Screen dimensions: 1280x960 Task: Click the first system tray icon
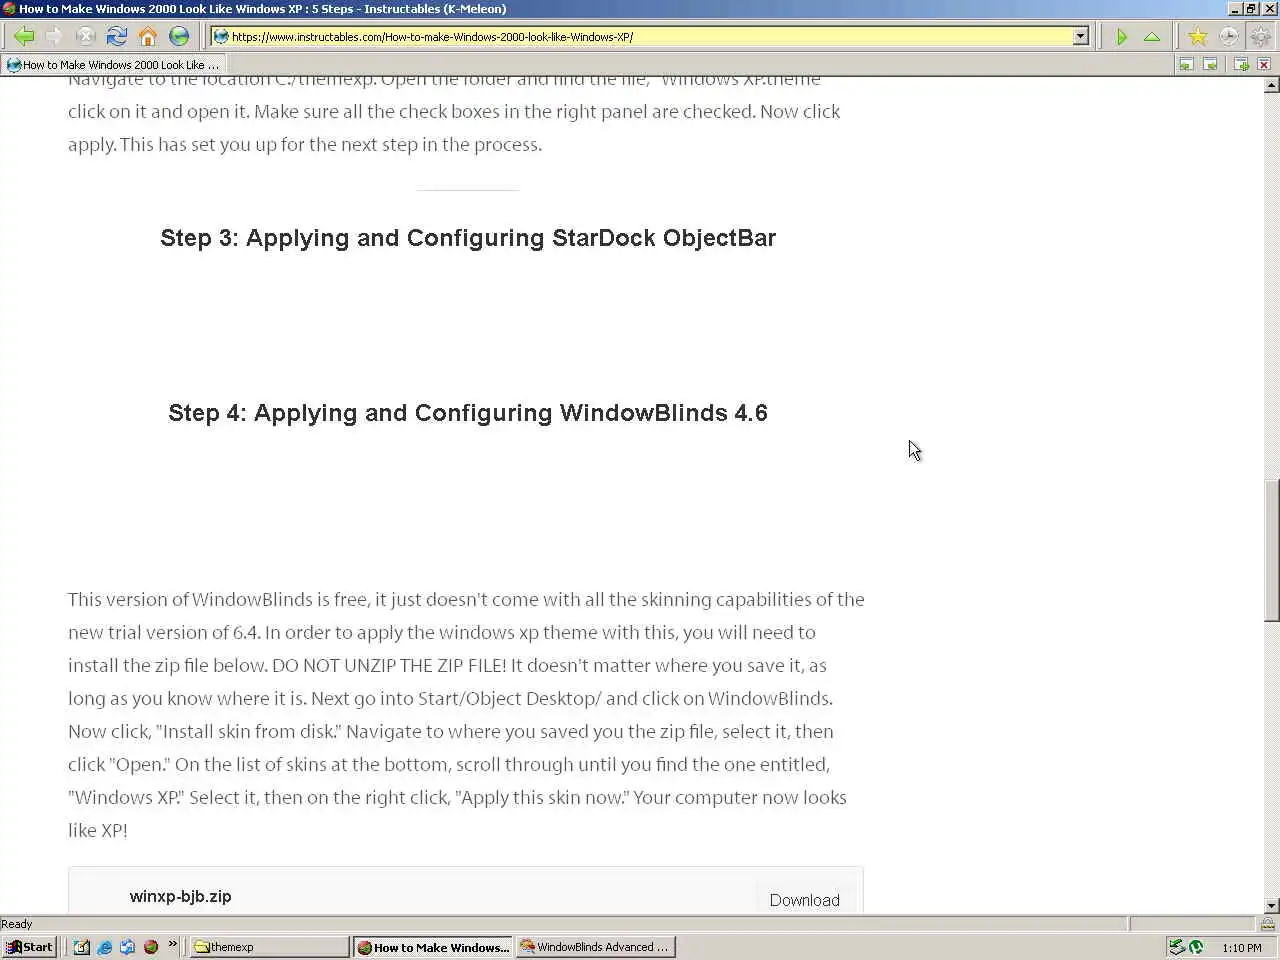pyautogui.click(x=1177, y=947)
